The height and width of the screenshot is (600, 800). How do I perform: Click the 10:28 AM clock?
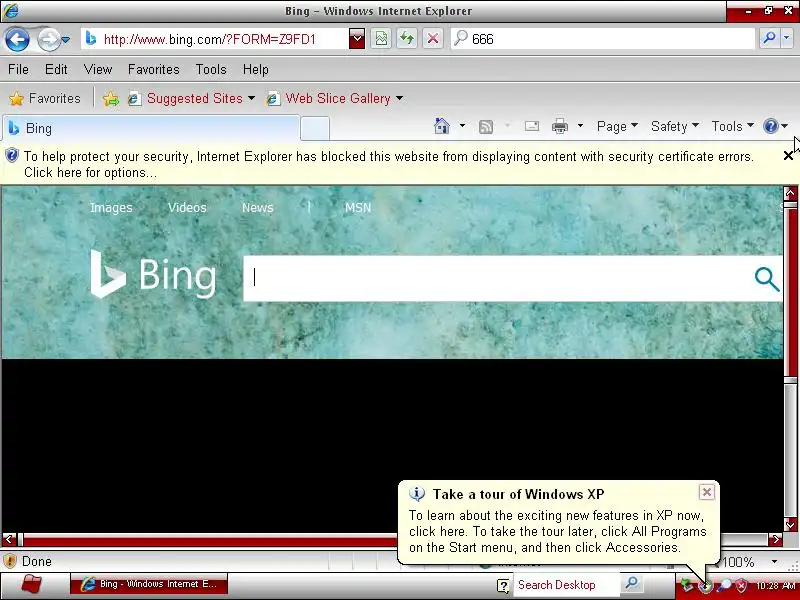[776, 586]
